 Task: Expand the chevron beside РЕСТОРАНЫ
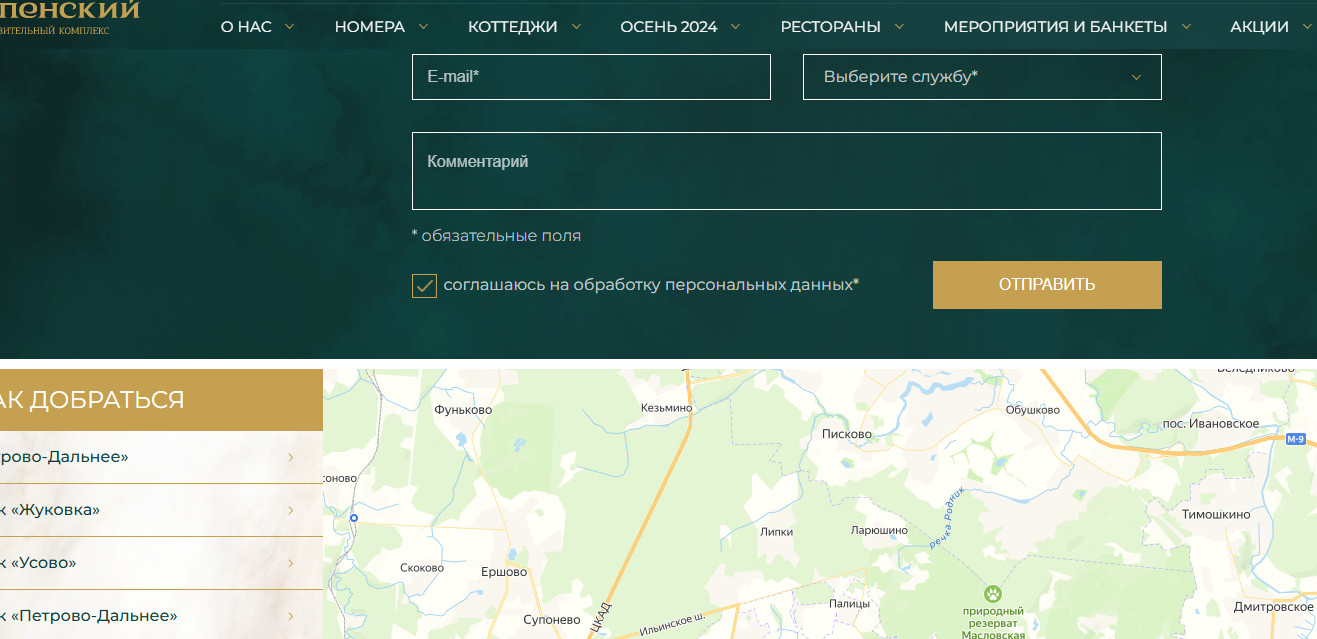[x=899, y=27]
